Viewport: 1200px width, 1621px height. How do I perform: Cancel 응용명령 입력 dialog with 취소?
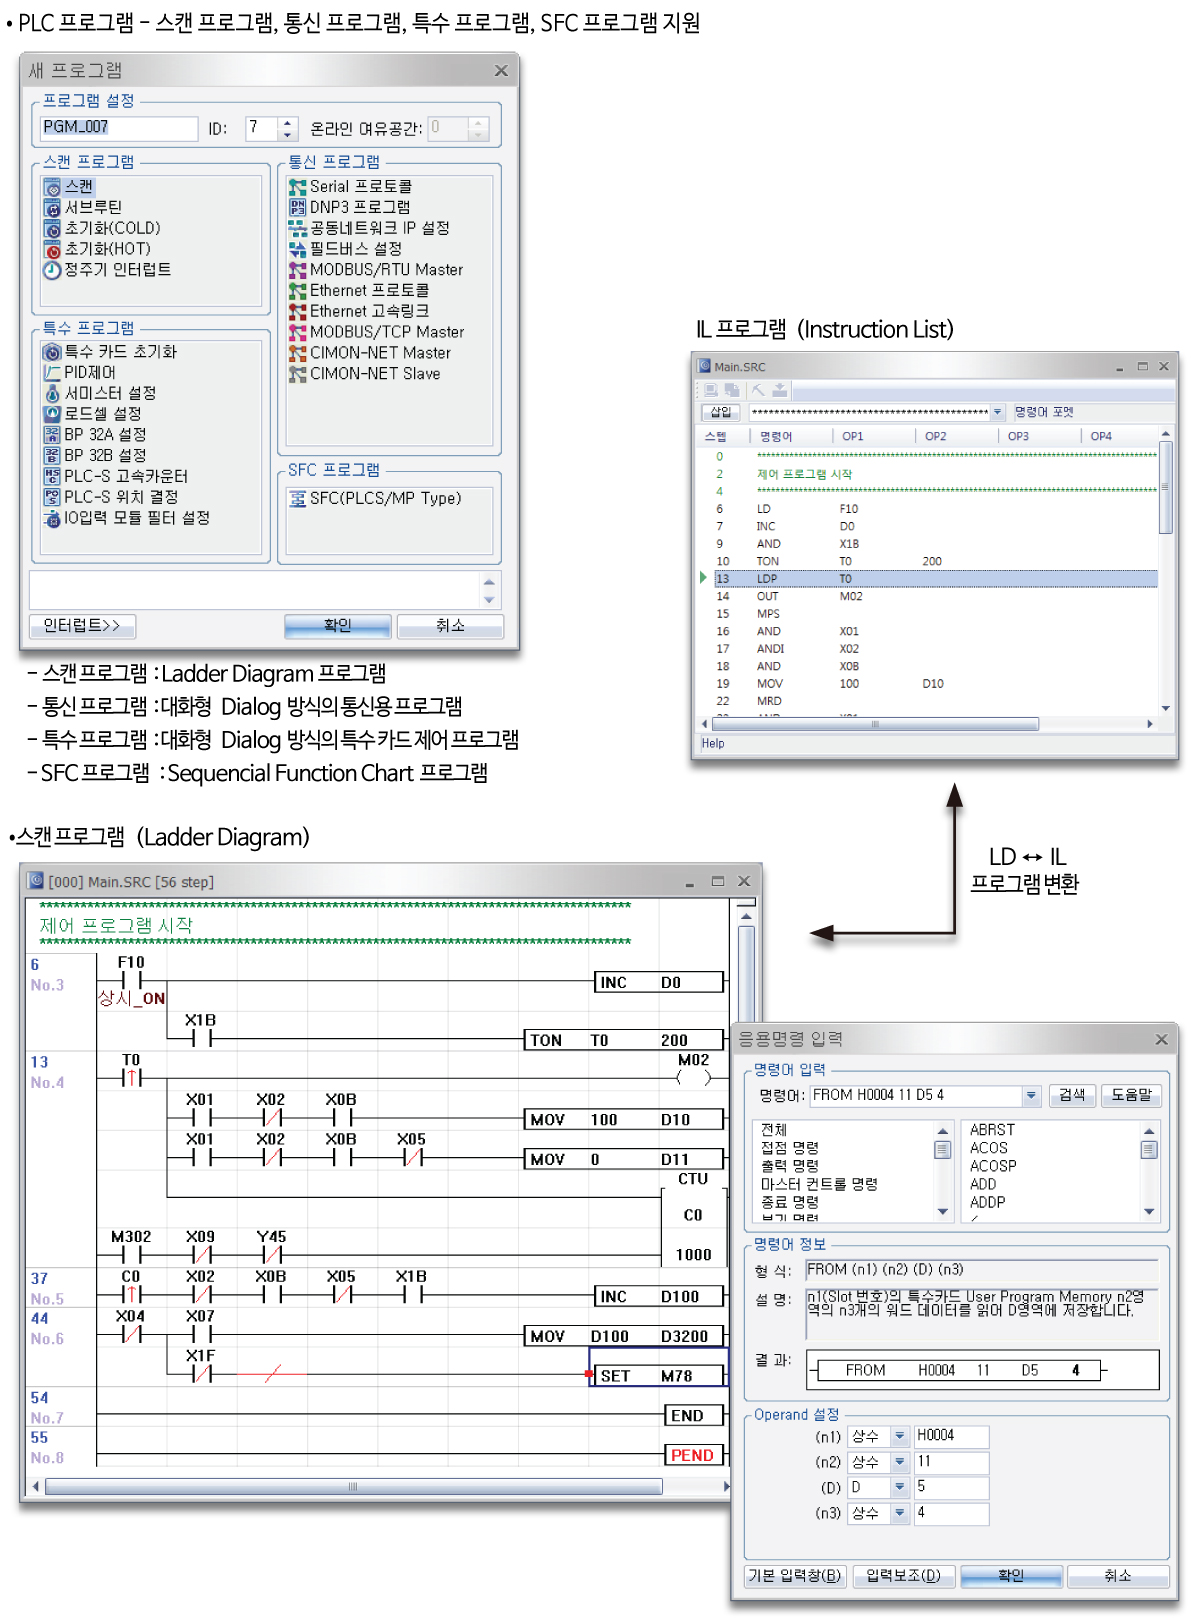point(1118,1576)
